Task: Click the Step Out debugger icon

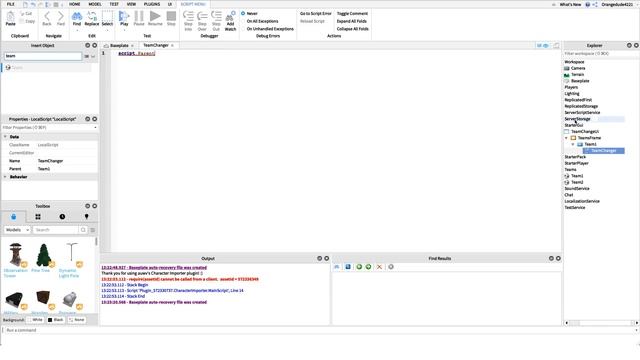Action: (x=216, y=21)
